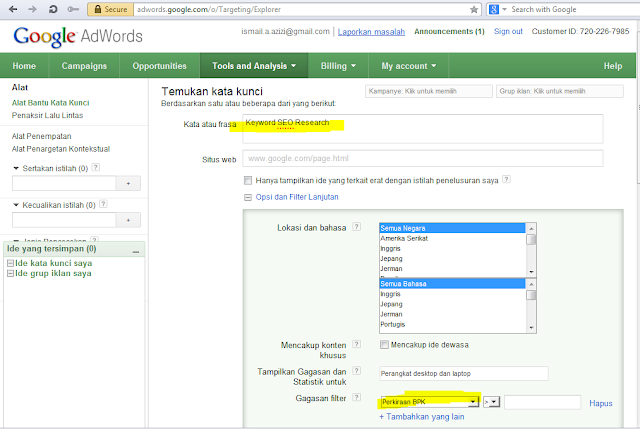Reload the page with refresh icon

coord(53,9)
